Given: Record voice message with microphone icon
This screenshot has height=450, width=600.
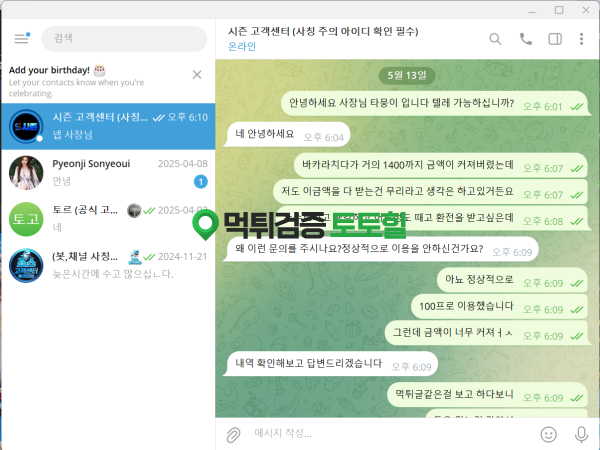Looking at the screenshot, I should pyautogui.click(x=581, y=434).
